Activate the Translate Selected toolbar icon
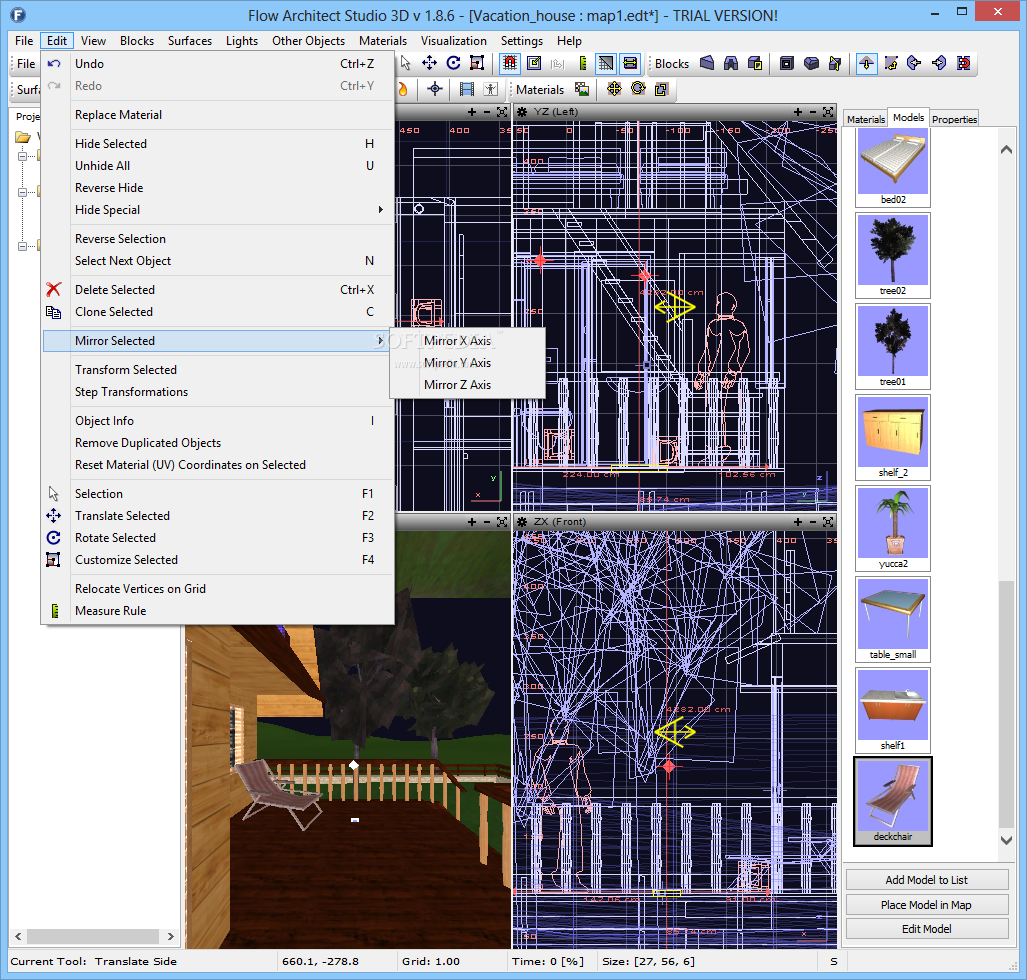 pyautogui.click(x=430, y=63)
